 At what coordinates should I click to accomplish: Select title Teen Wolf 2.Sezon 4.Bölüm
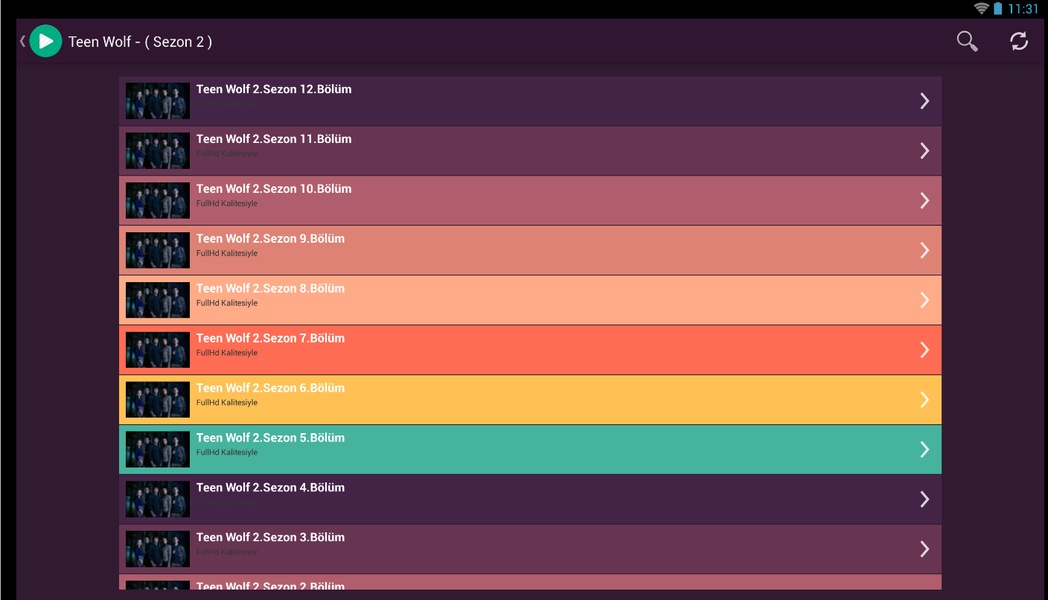point(270,488)
